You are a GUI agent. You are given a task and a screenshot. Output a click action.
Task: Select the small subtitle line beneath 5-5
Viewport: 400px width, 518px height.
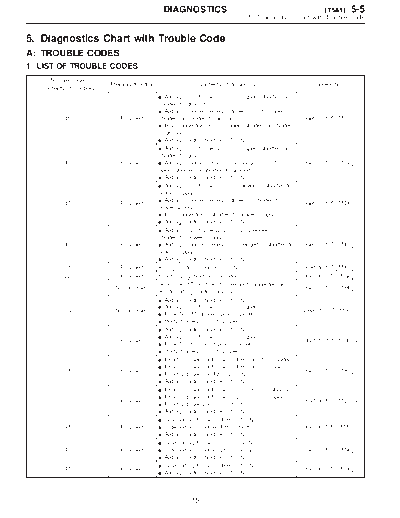coord(306,17)
